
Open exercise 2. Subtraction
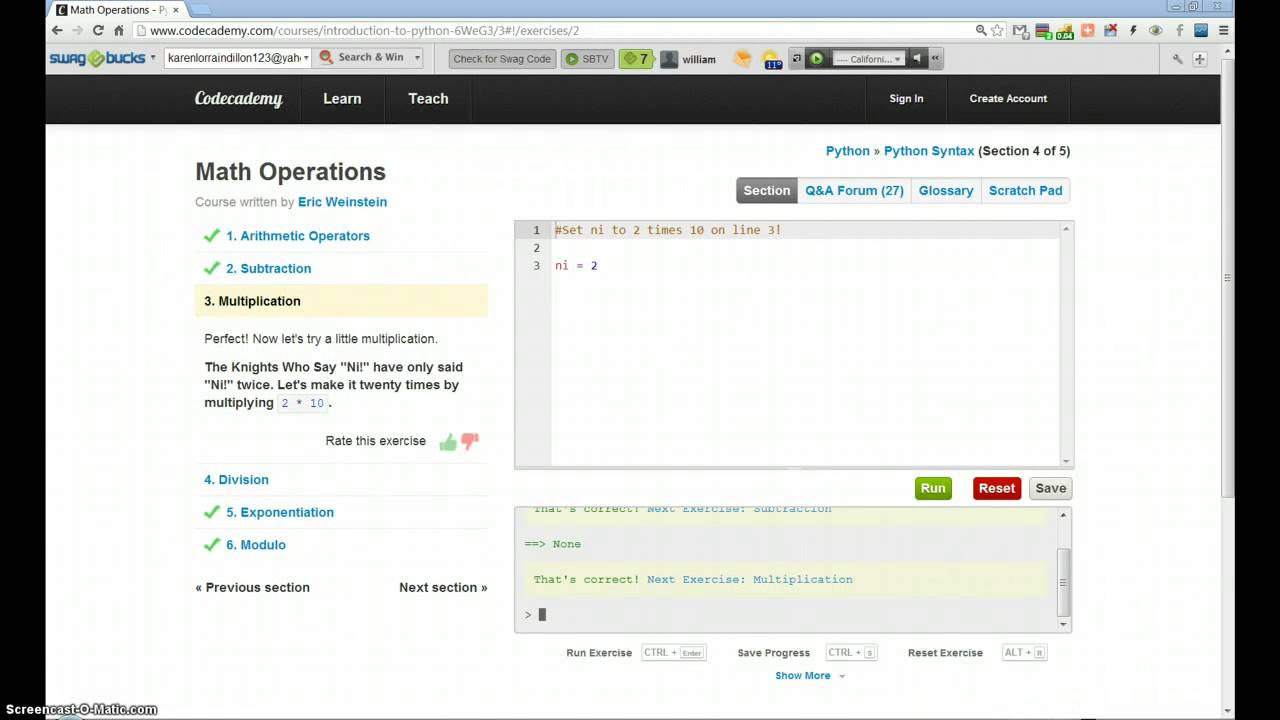(x=268, y=269)
